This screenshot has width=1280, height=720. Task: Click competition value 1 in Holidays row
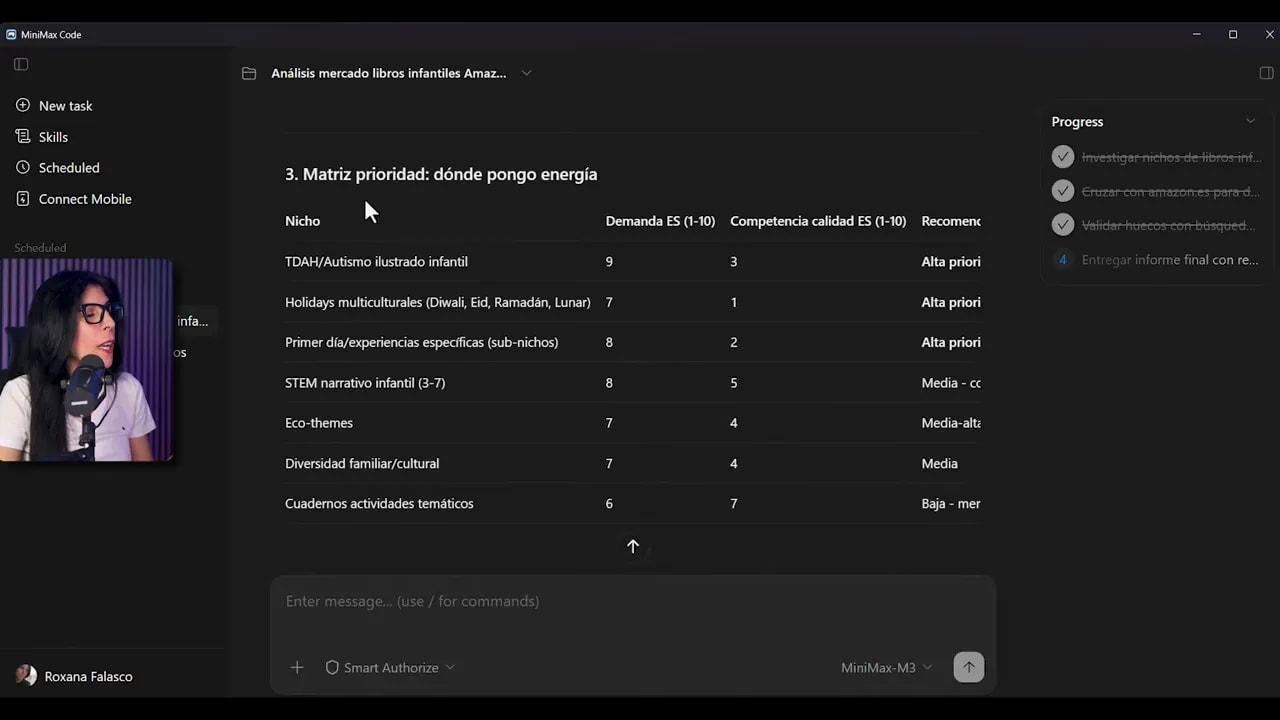pos(734,302)
